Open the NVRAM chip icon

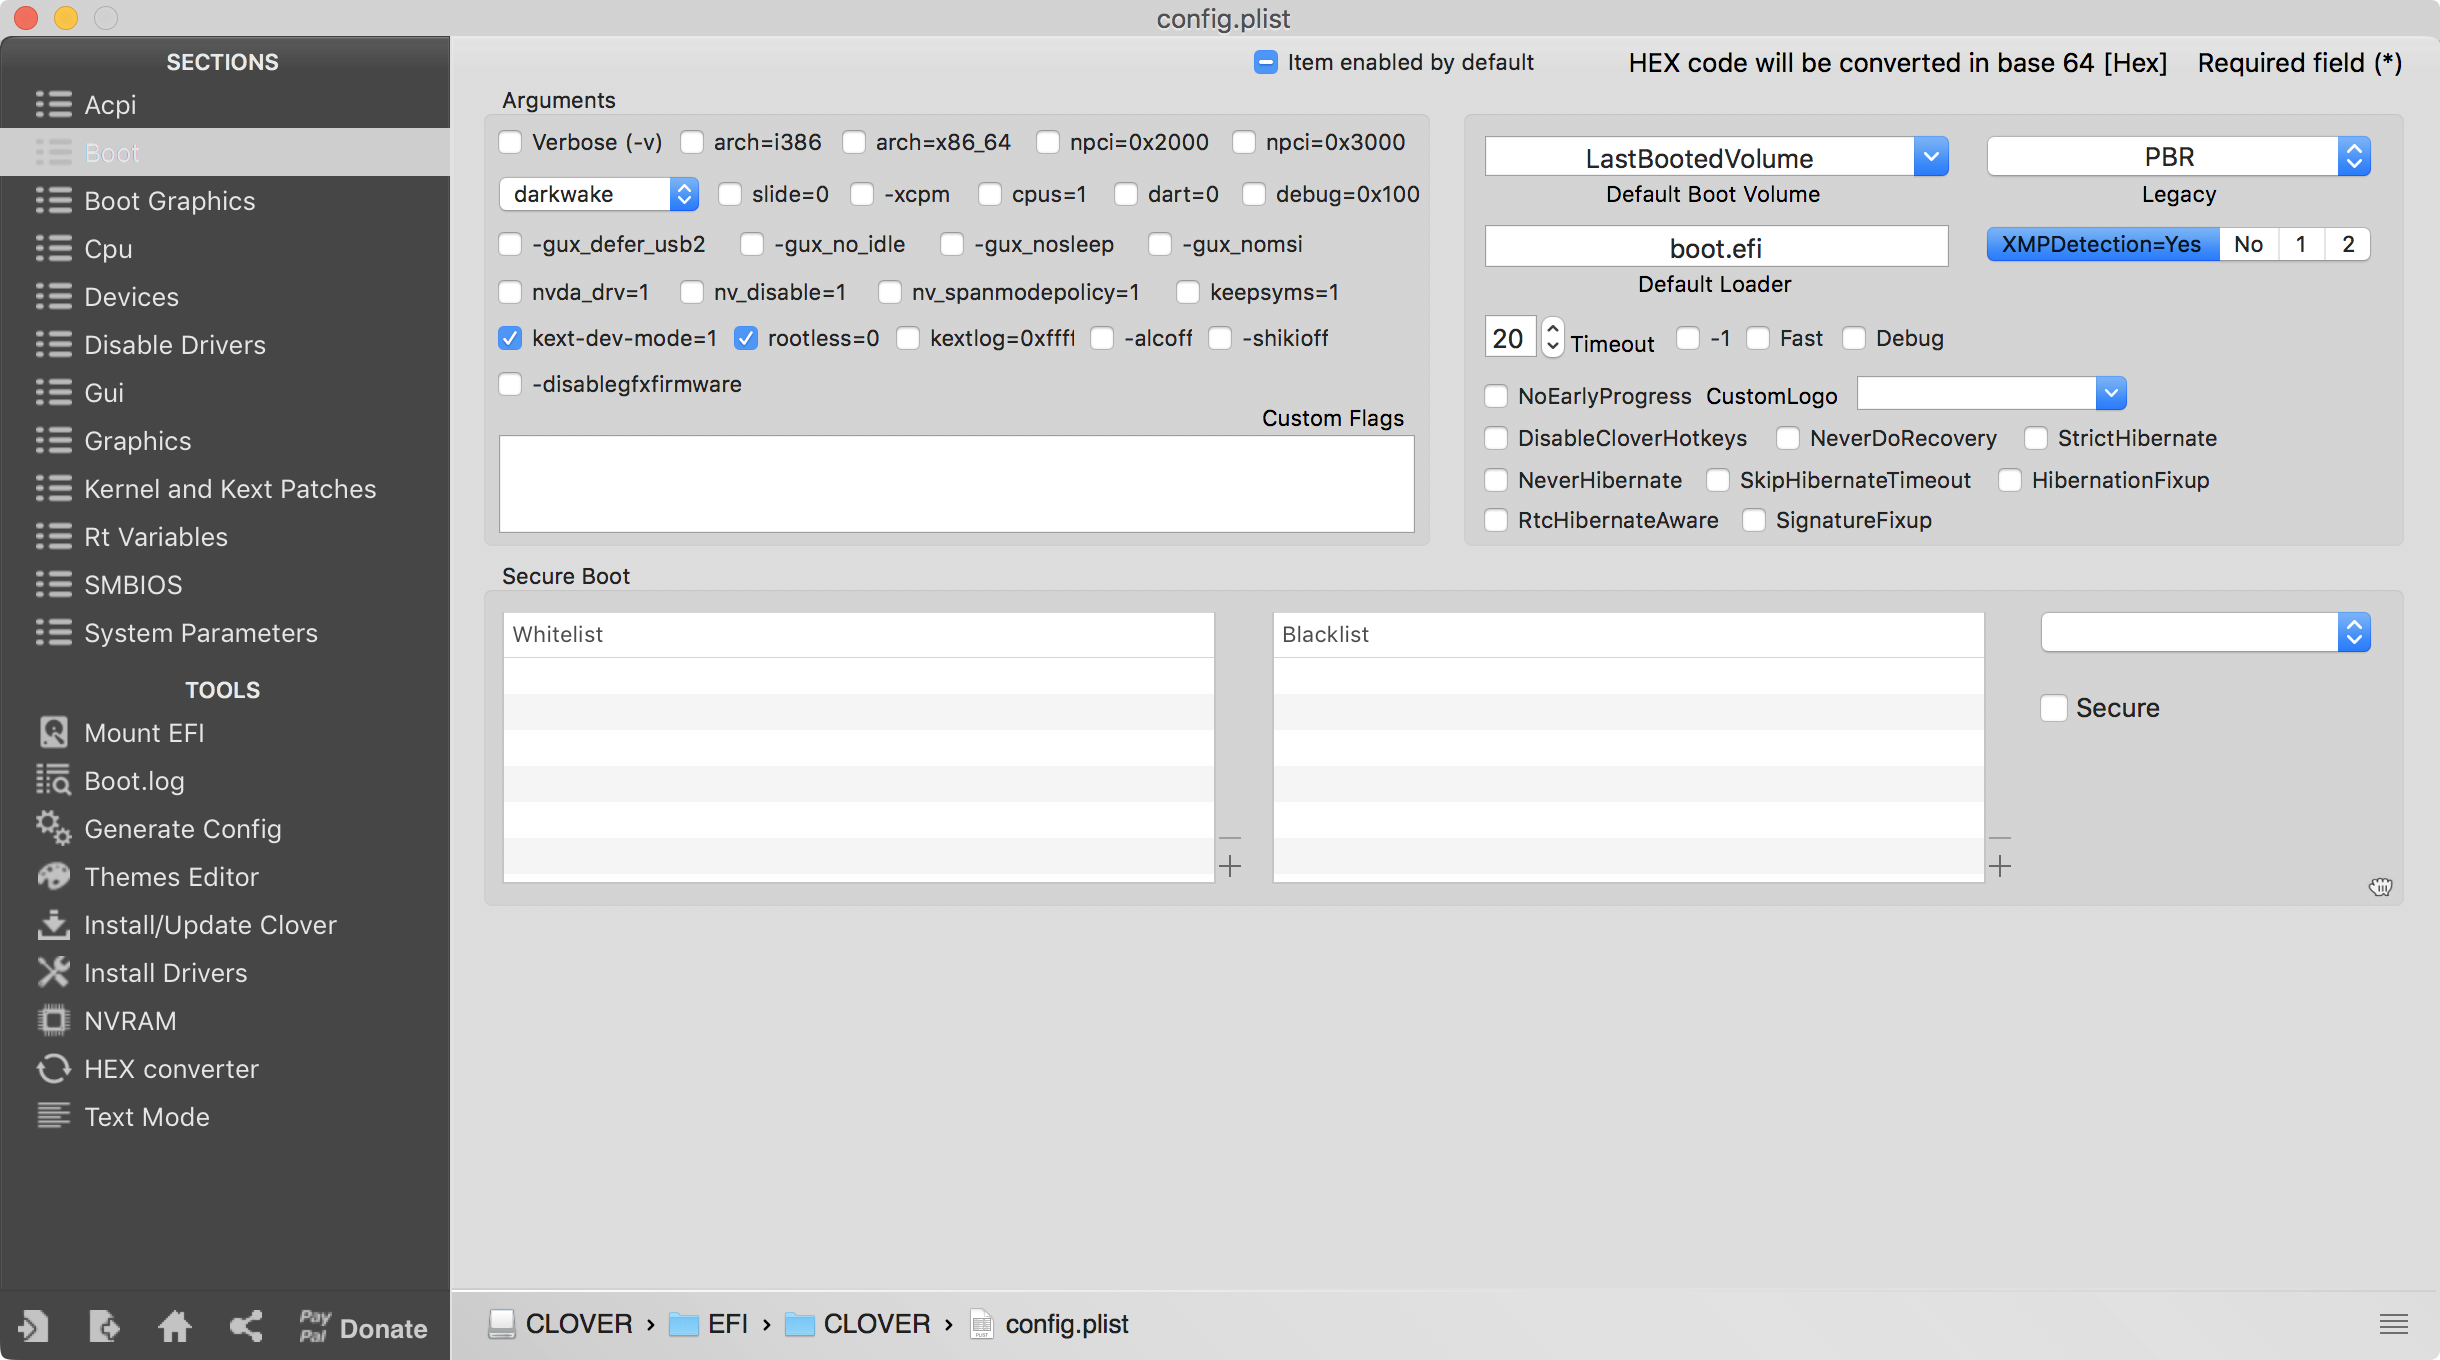[x=54, y=1020]
